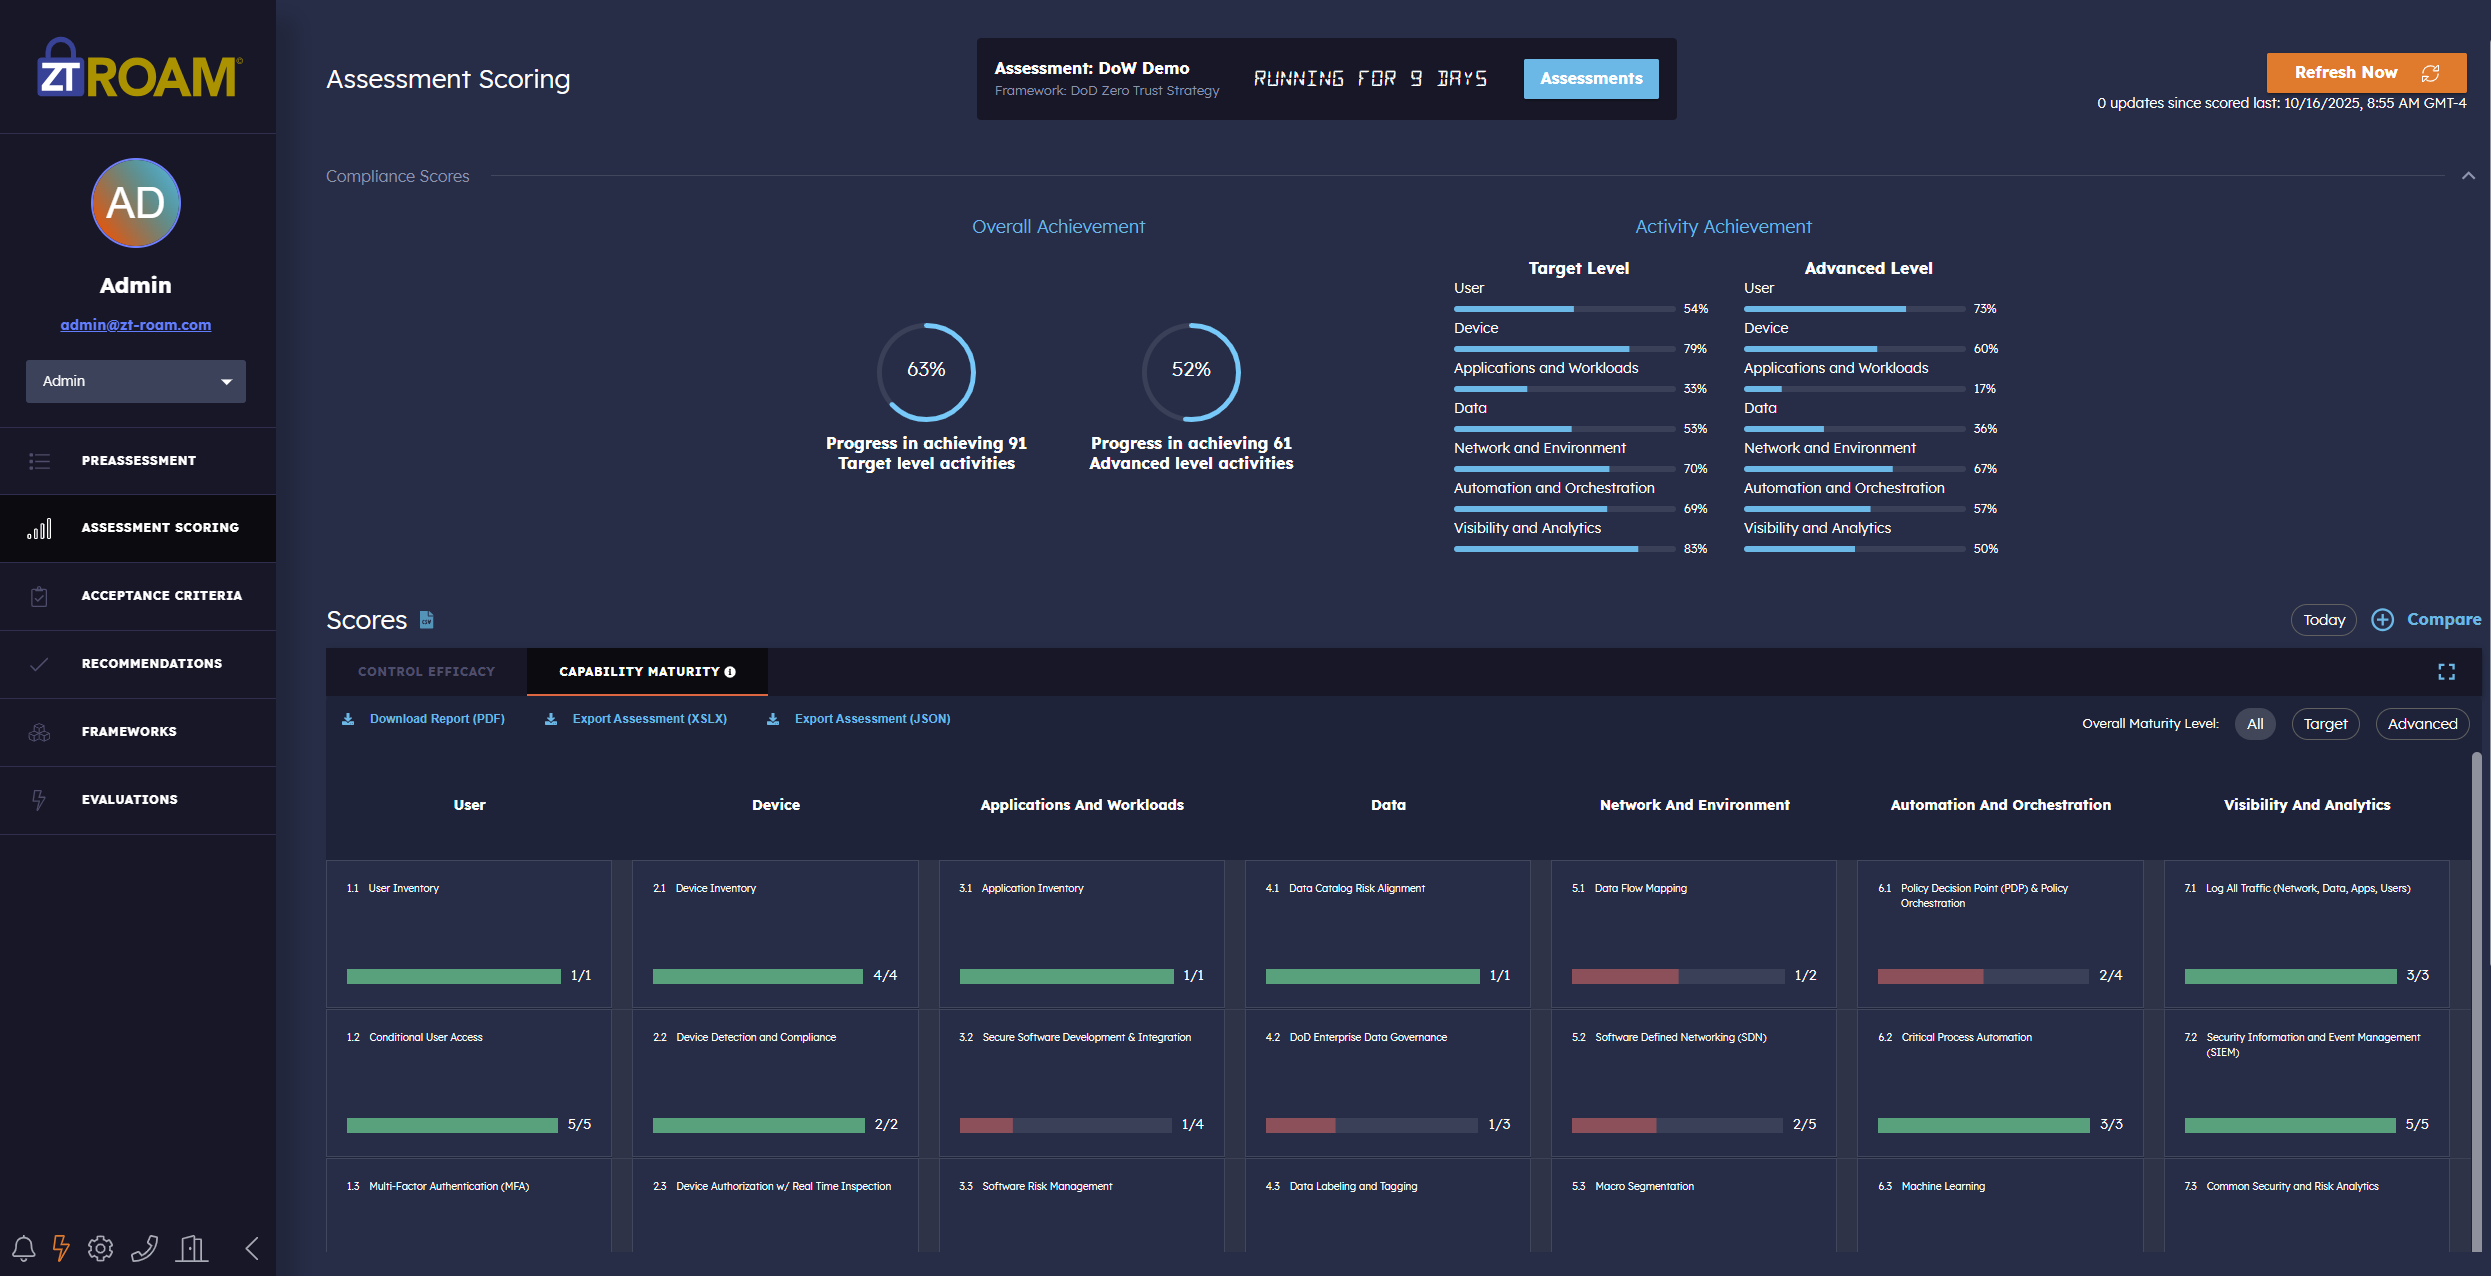Image resolution: width=2491 pixels, height=1276 pixels.
Task: Collapse the Compliance Scores section
Action: (x=2468, y=176)
